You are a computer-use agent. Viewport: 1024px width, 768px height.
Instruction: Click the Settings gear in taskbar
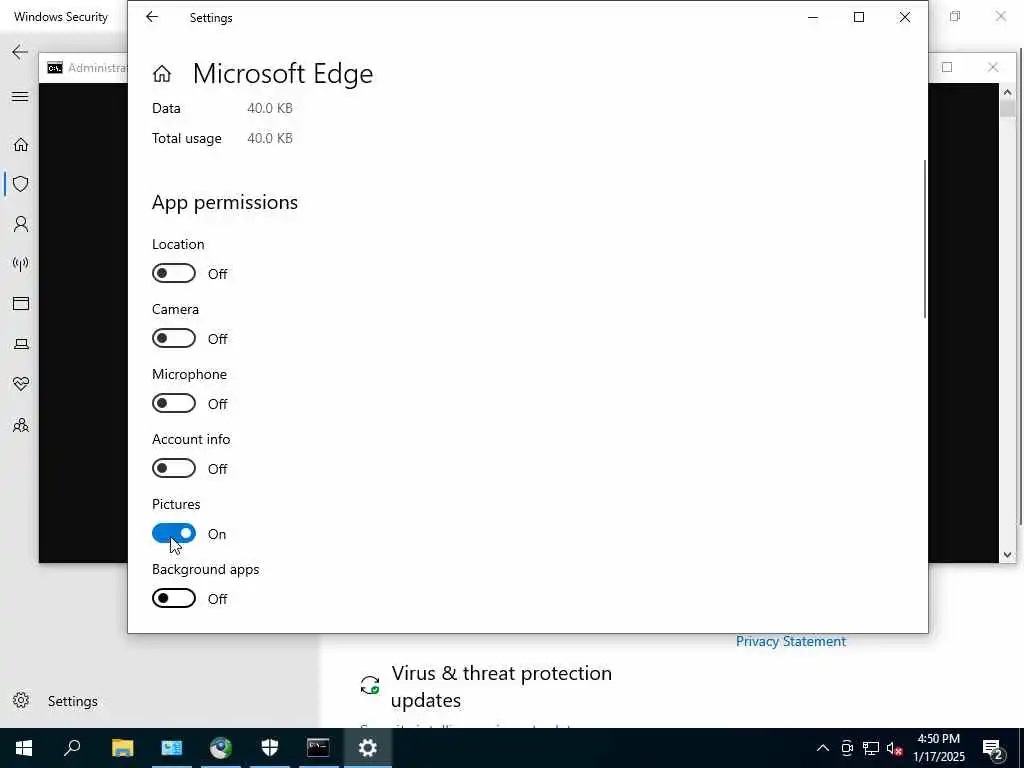point(368,748)
